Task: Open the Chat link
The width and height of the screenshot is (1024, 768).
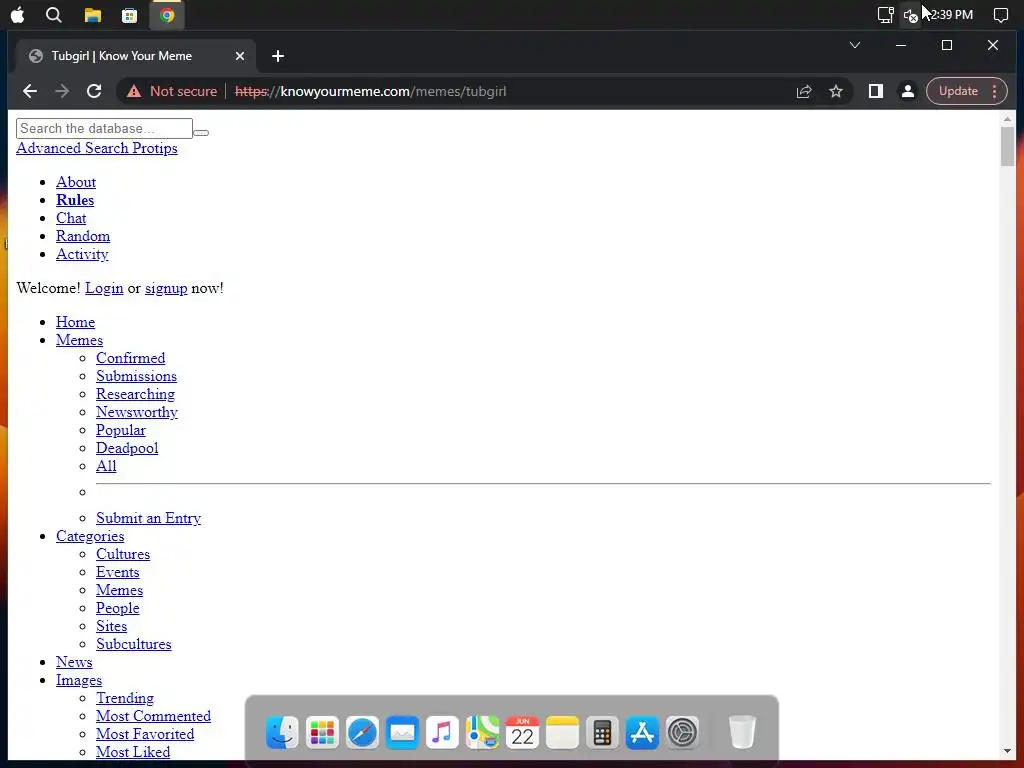Action: [x=71, y=218]
